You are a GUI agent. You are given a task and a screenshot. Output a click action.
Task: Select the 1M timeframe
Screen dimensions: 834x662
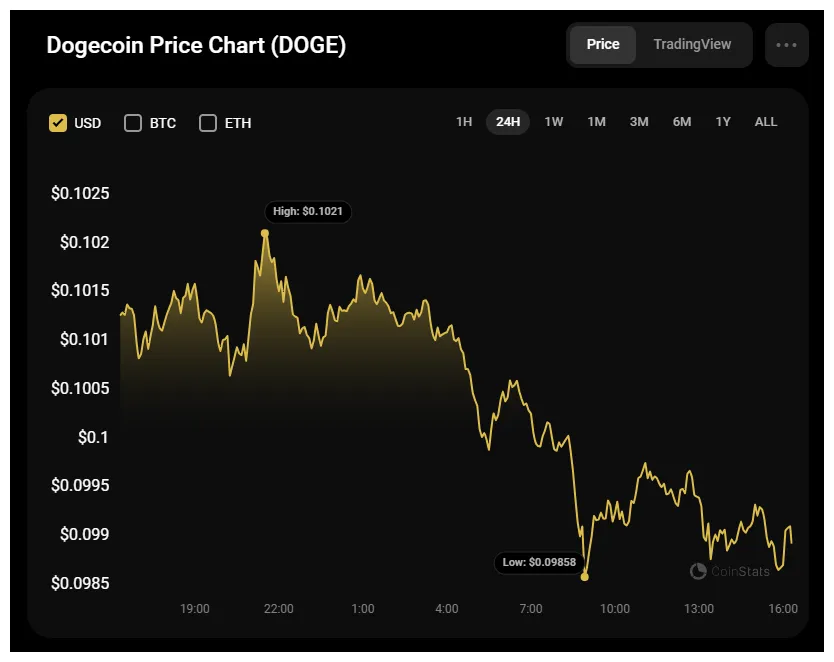596,121
